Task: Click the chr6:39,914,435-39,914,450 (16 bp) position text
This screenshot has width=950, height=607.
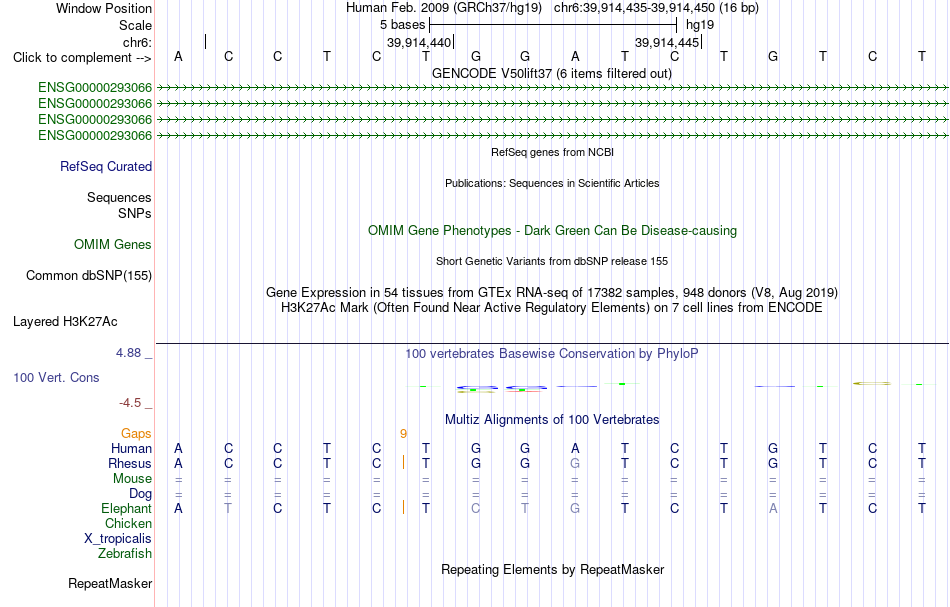Action: [x=656, y=8]
